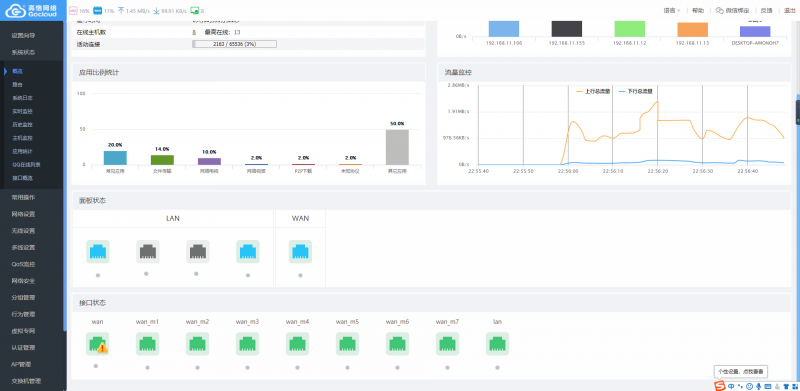800x391 pixels.
Task: Click the wan port icon with warning
Action: pyautogui.click(x=97, y=344)
